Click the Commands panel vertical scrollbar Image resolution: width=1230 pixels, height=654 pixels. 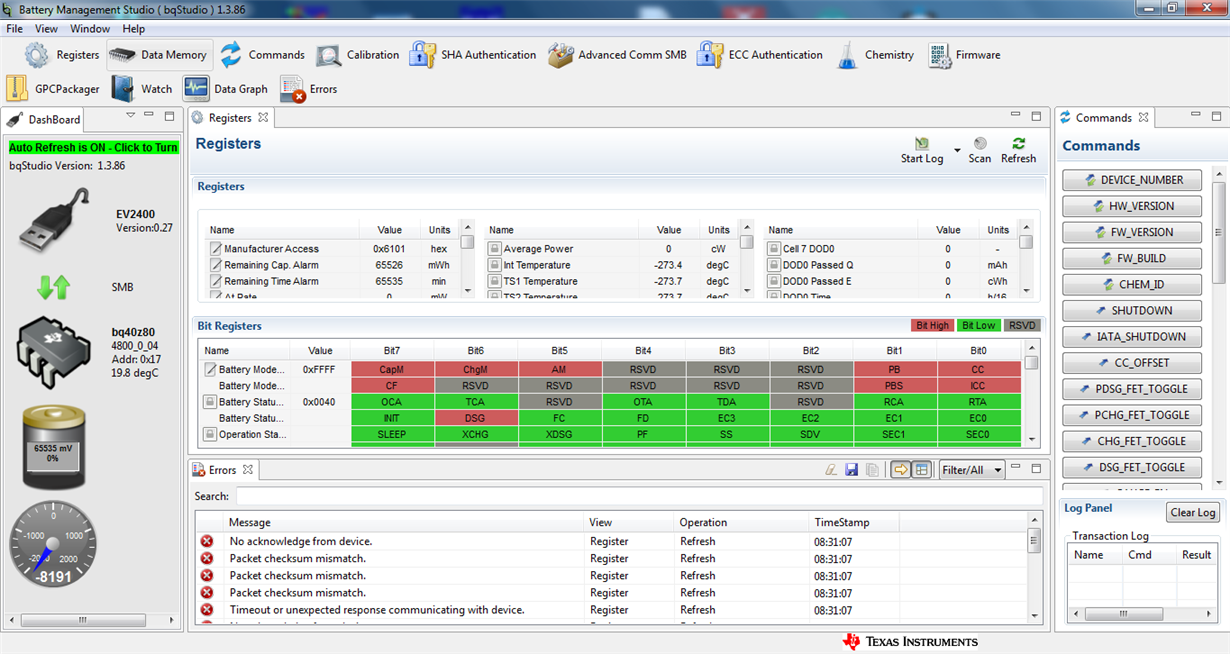coord(1218,330)
